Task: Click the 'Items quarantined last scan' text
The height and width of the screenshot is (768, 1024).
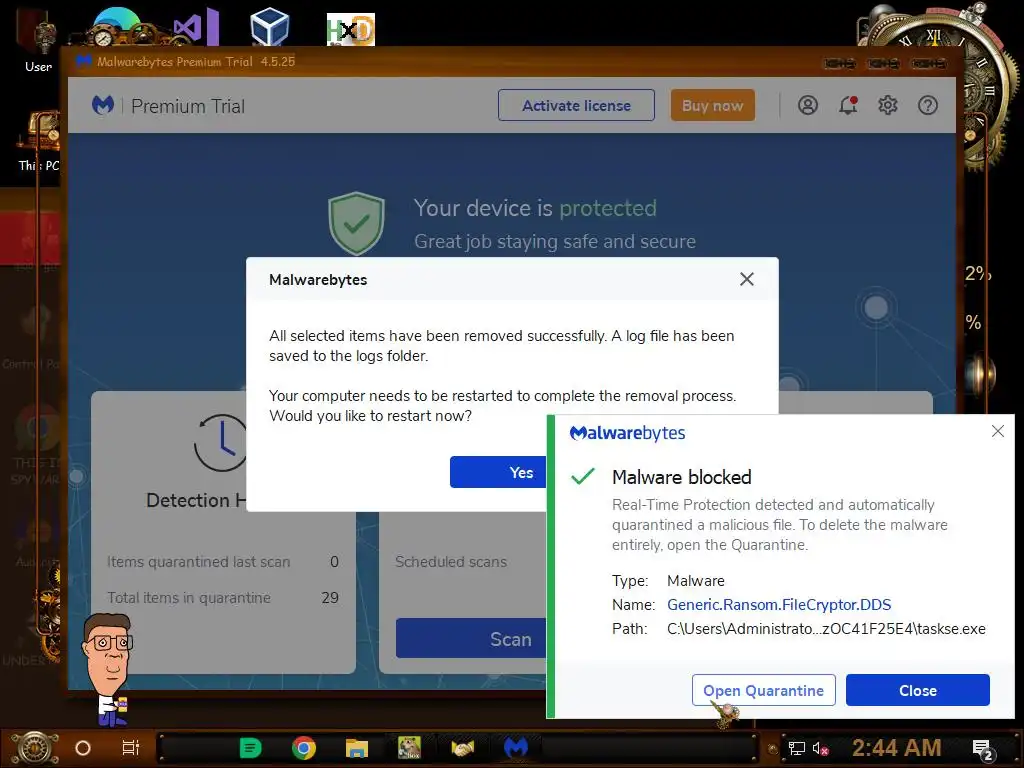Action: [199, 562]
